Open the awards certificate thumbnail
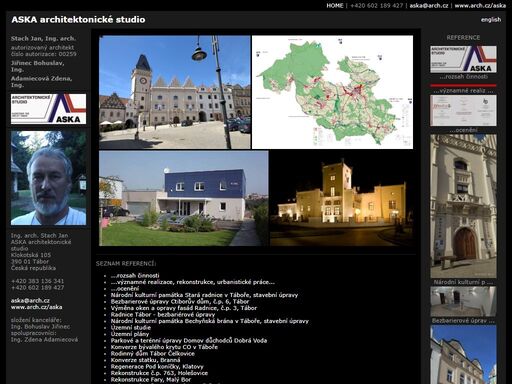The height and width of the screenshot is (384, 512). 463,110
